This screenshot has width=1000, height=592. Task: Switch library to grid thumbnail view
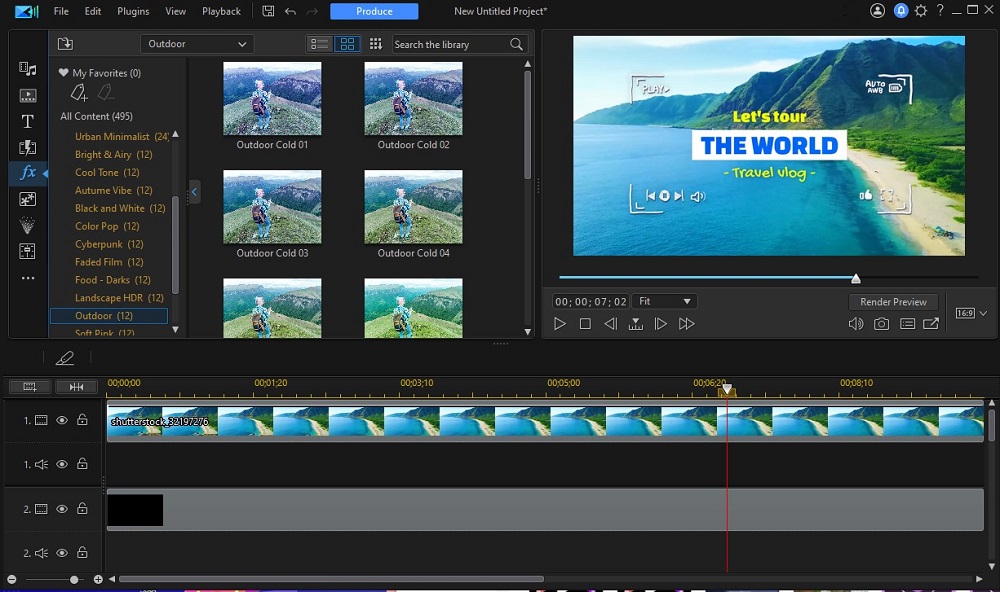(347, 44)
